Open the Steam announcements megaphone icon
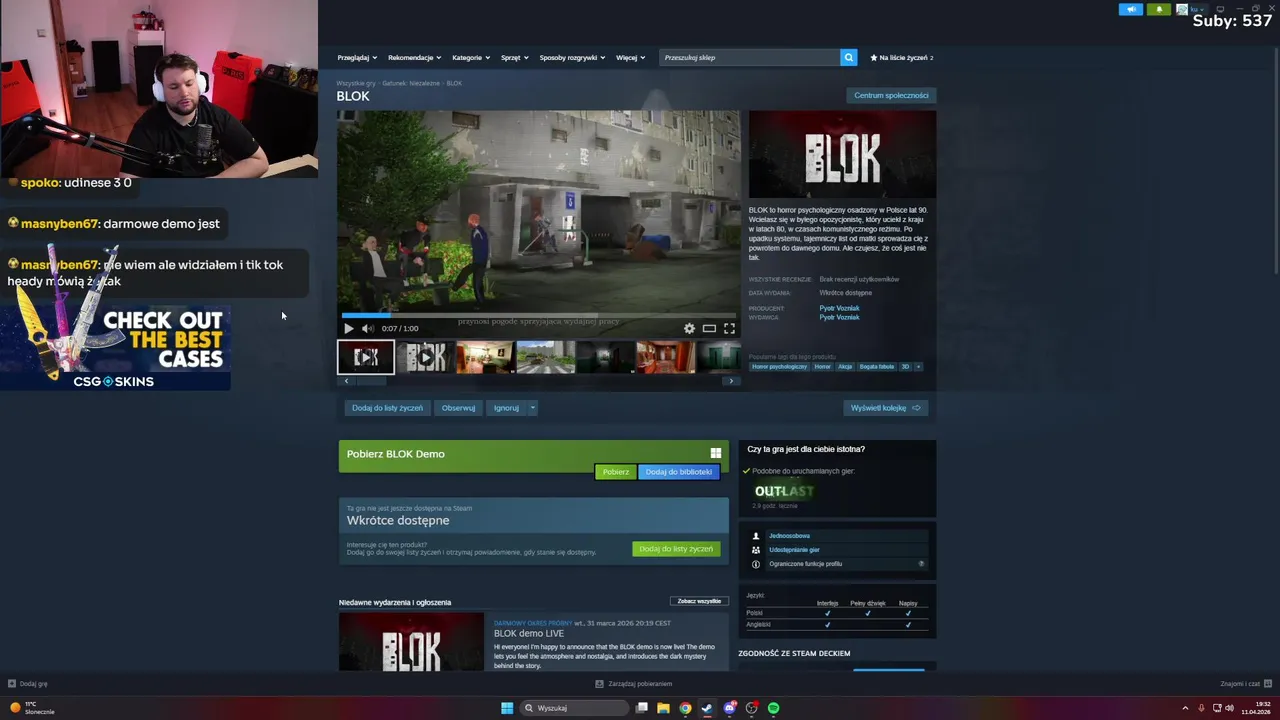Viewport: 1280px width, 720px height. (1131, 9)
